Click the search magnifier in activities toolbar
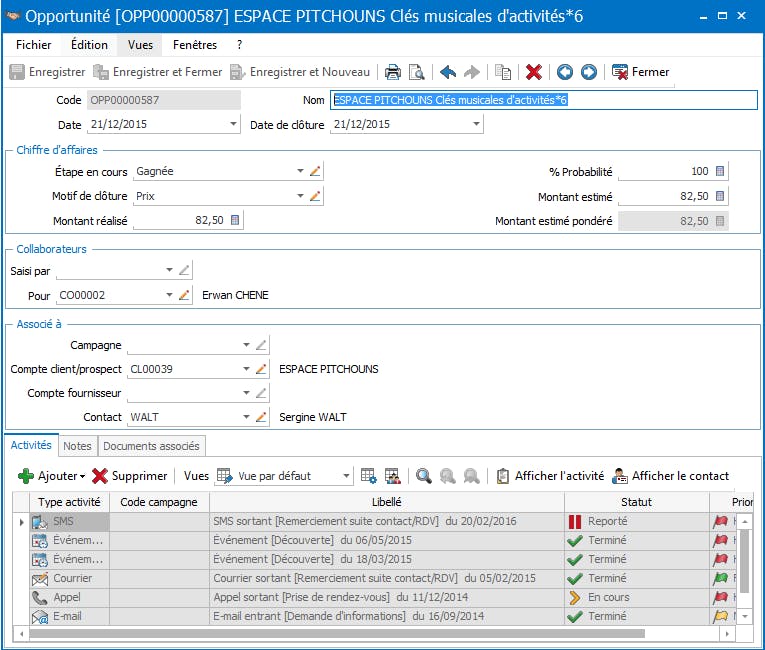The width and height of the screenshot is (765, 650). tap(424, 476)
